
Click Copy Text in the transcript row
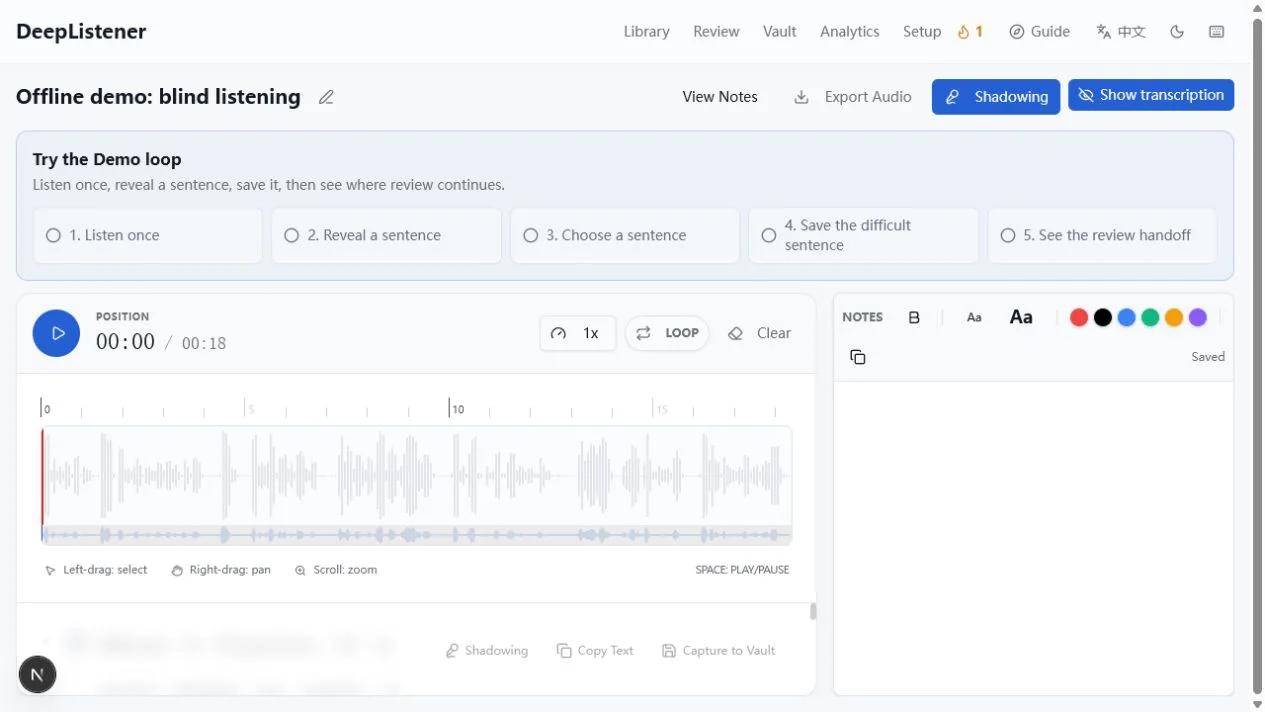tap(596, 650)
